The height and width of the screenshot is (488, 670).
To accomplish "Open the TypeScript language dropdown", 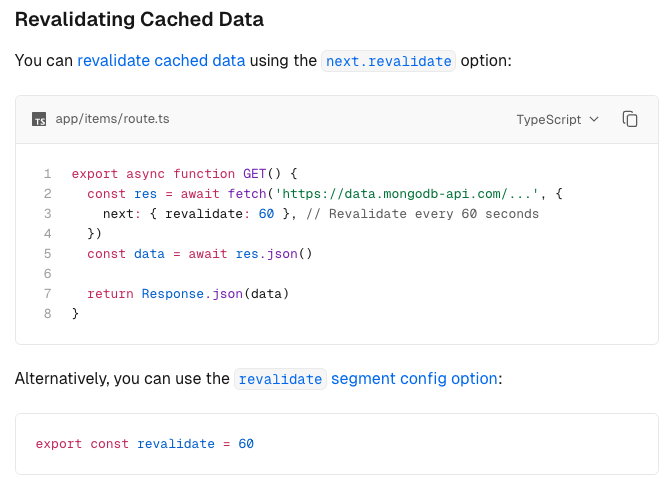I will pyautogui.click(x=557, y=119).
